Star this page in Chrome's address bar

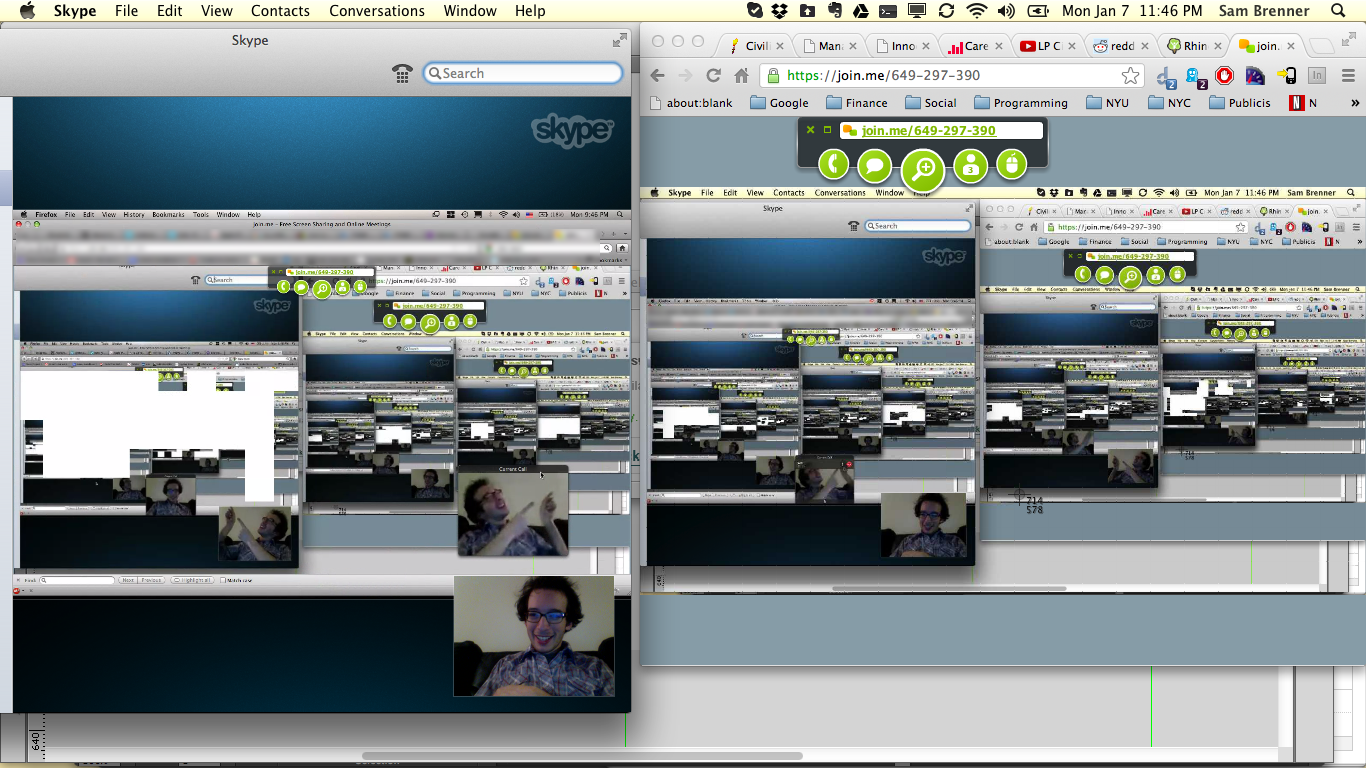tap(1130, 75)
